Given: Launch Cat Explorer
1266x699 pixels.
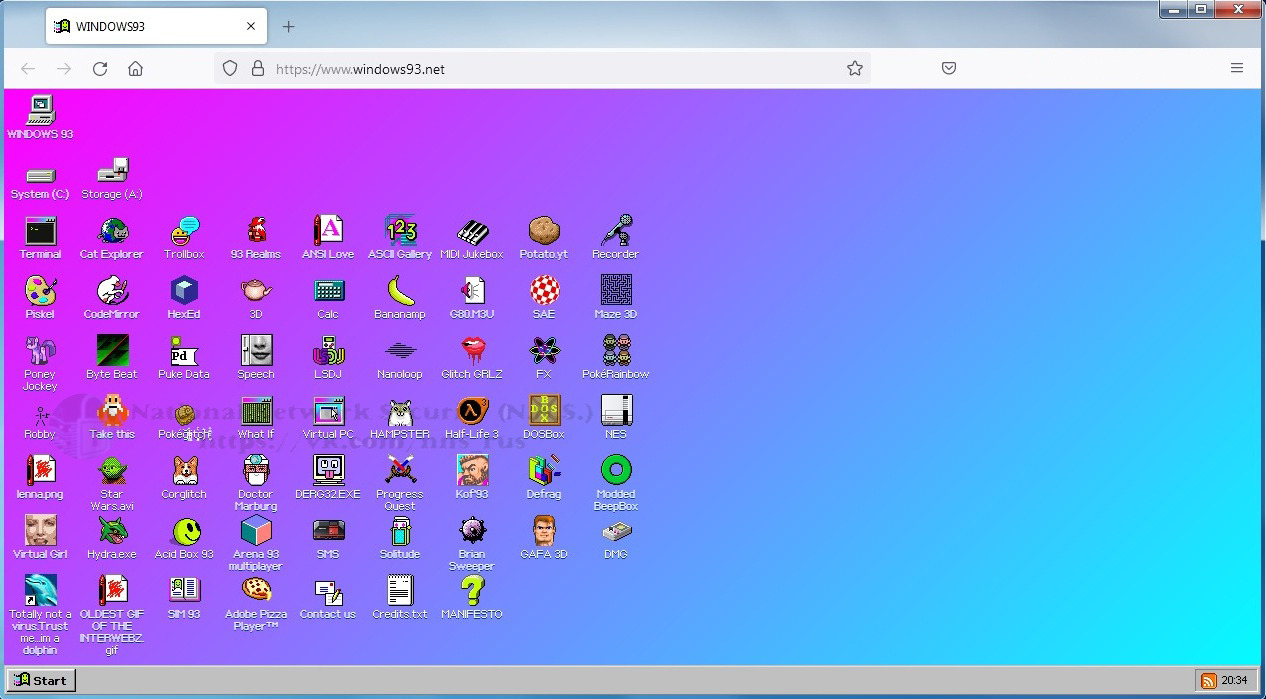Looking at the screenshot, I should coord(112,231).
